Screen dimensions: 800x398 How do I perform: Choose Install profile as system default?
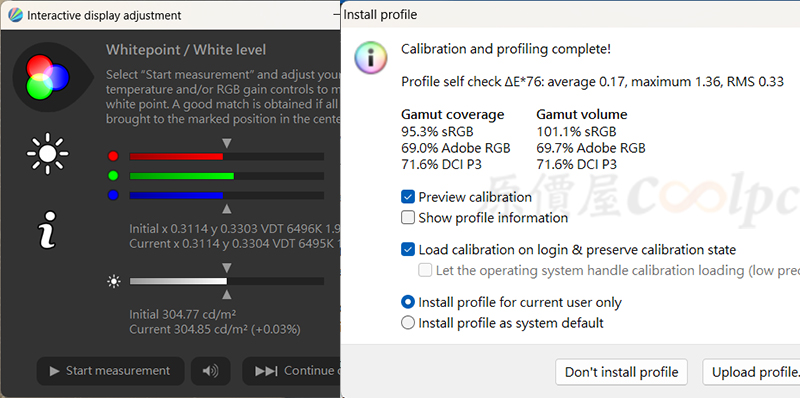pyautogui.click(x=408, y=323)
